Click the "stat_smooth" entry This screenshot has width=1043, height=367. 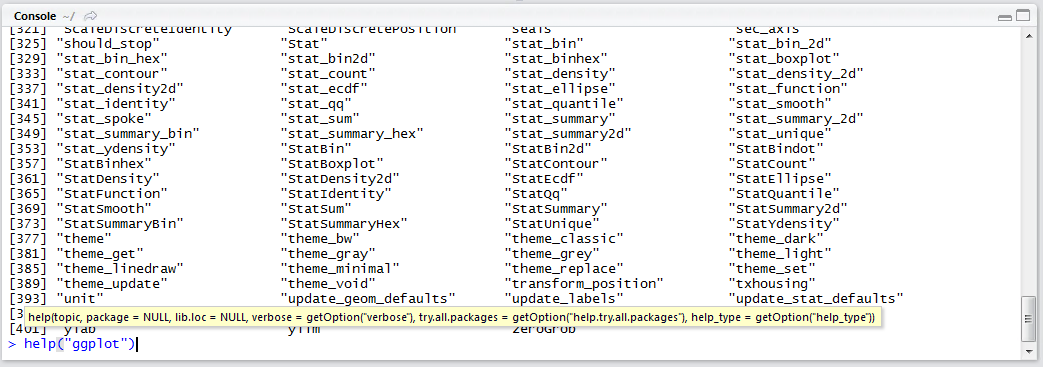tap(780, 103)
